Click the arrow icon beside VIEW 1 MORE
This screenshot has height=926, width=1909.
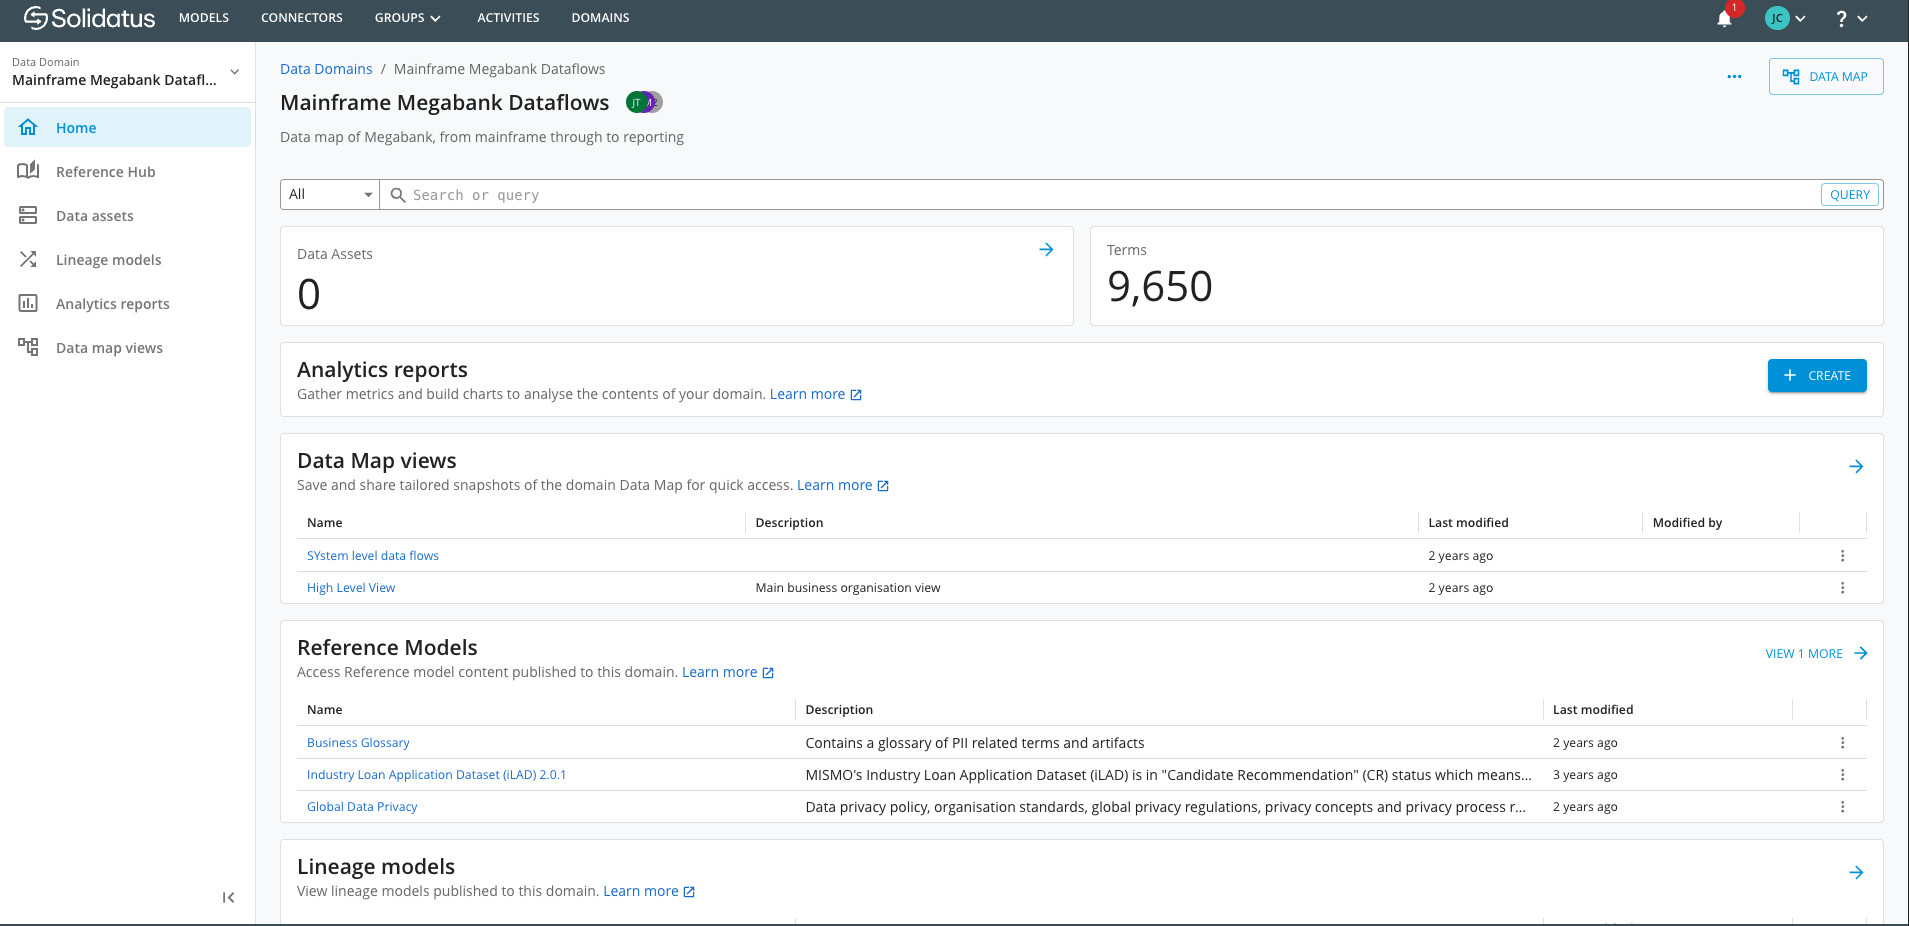pyautogui.click(x=1861, y=654)
